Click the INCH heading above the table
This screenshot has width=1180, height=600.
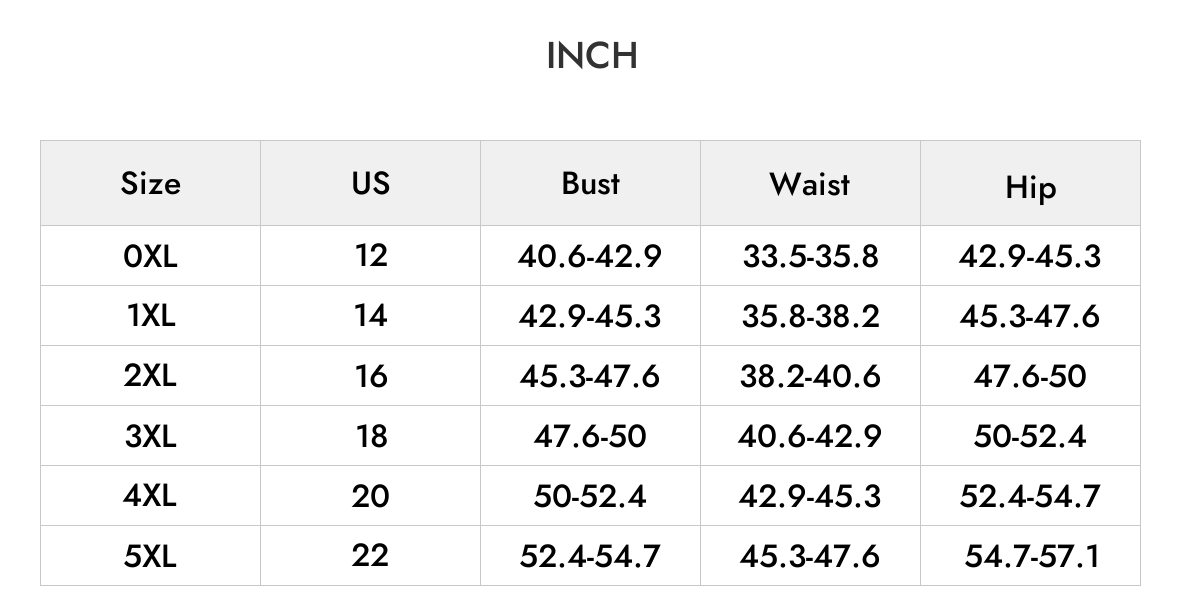click(x=592, y=56)
